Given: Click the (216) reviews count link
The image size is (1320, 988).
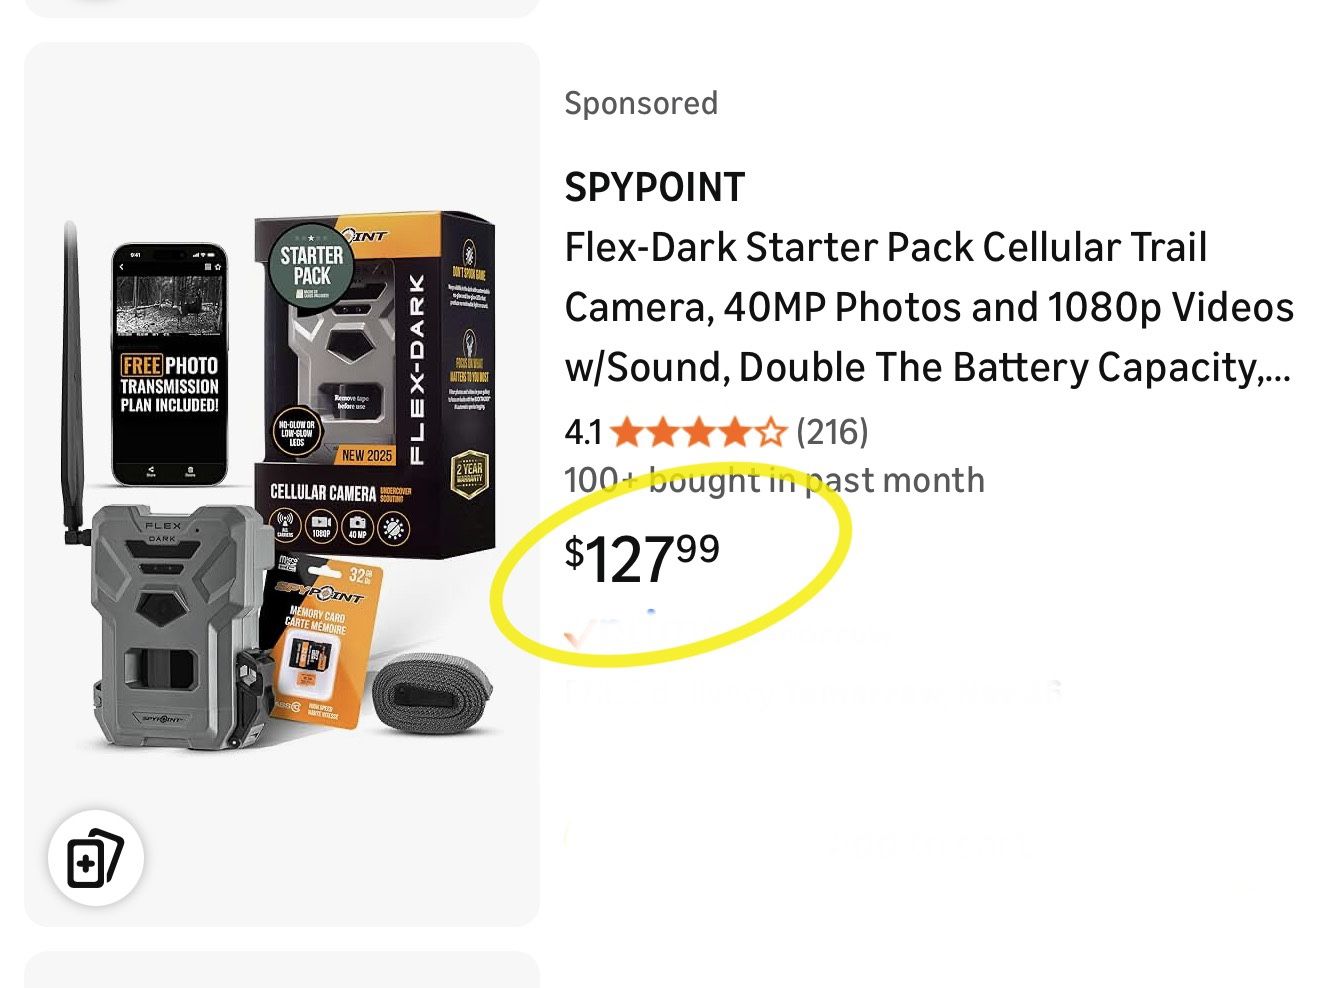Looking at the screenshot, I should click(x=831, y=432).
